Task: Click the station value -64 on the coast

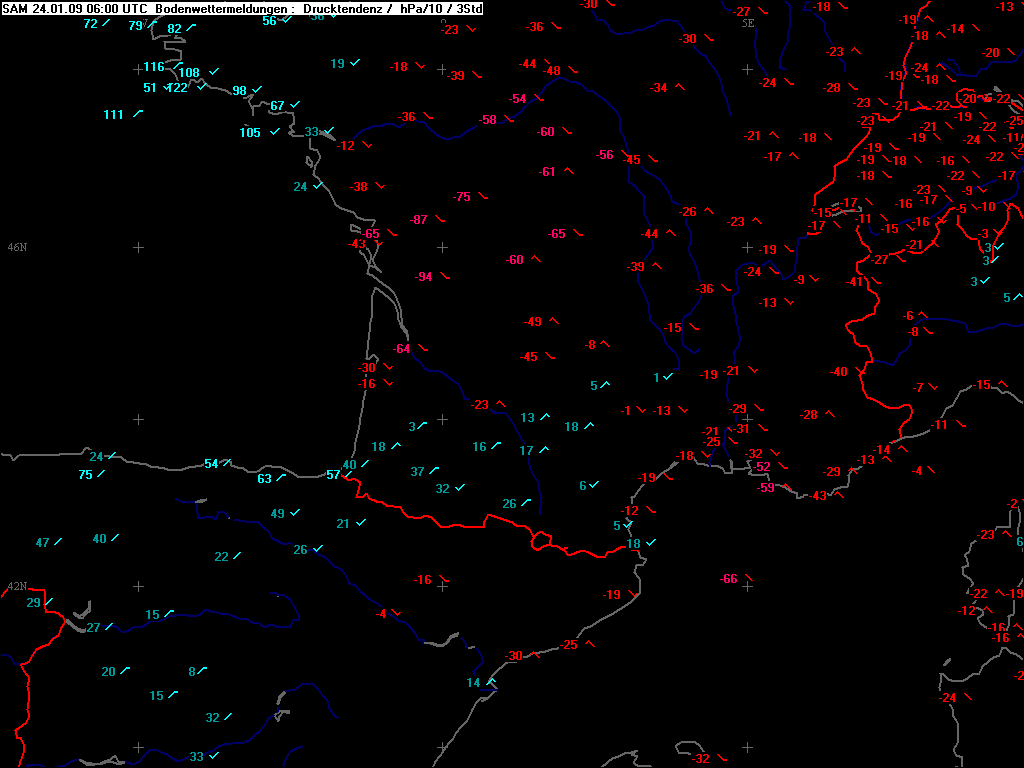Action: click(402, 348)
